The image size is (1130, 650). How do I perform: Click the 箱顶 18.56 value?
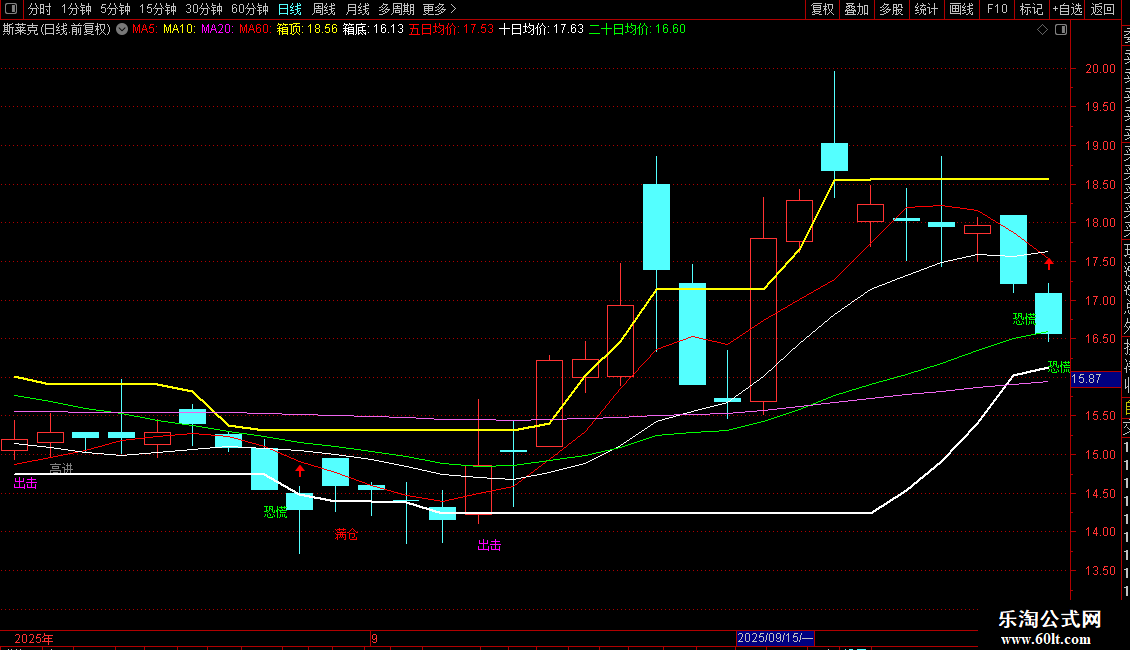(307, 29)
